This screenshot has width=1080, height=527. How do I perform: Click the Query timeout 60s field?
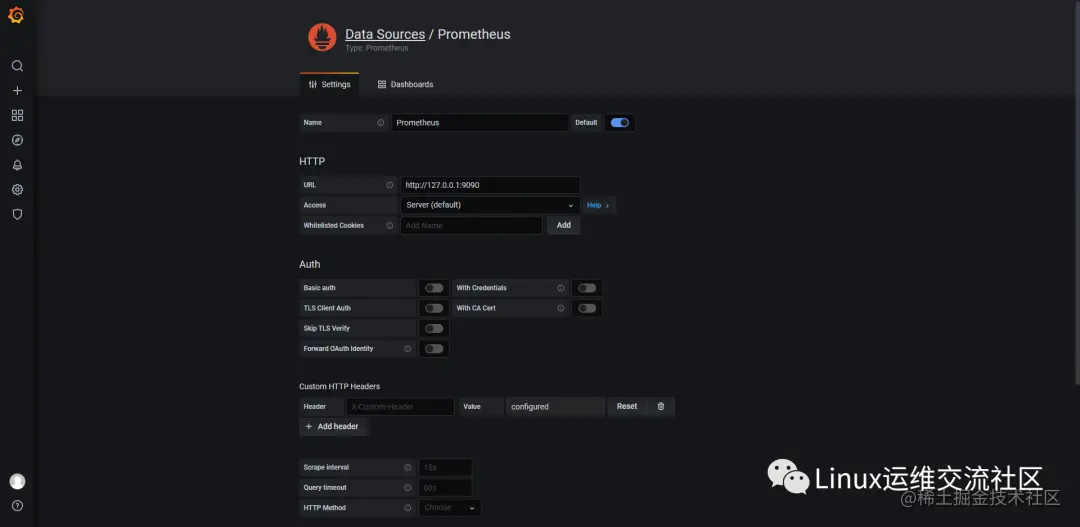click(x=446, y=487)
